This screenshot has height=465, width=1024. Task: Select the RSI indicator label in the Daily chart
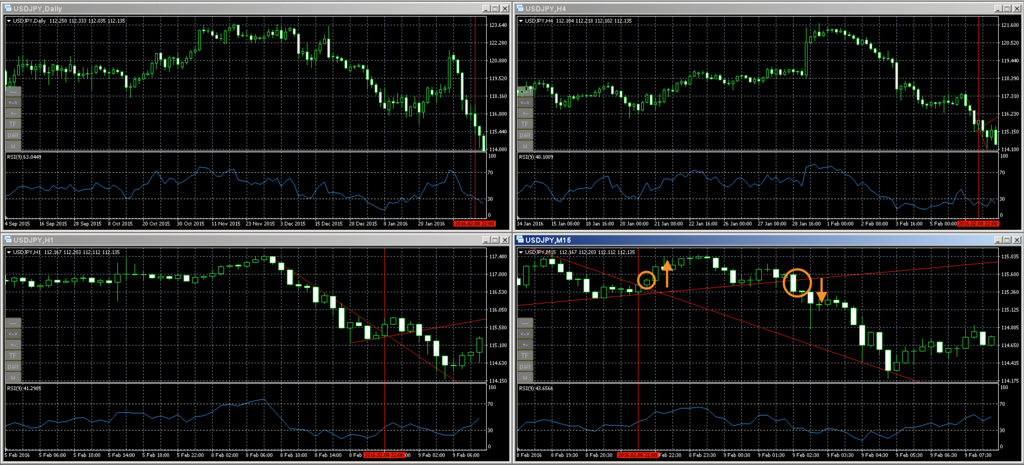coord(22,157)
